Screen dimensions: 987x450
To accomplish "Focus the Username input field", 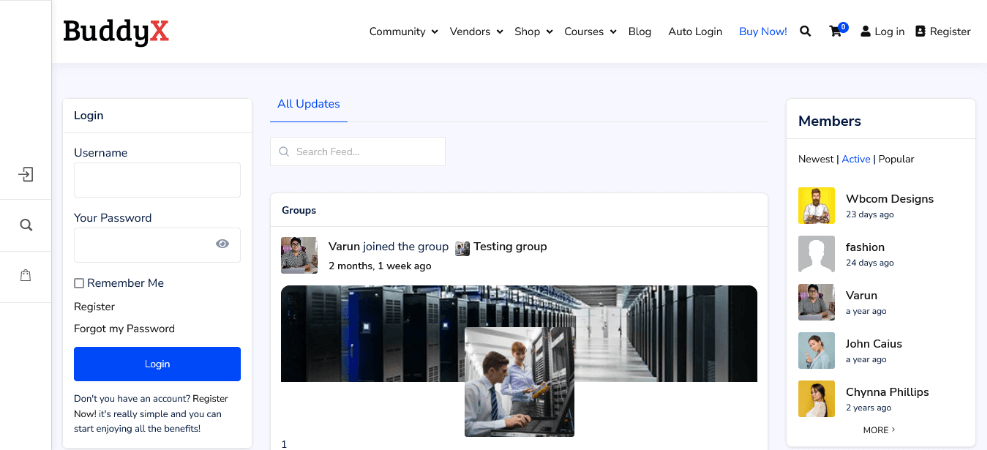I will click(x=157, y=180).
